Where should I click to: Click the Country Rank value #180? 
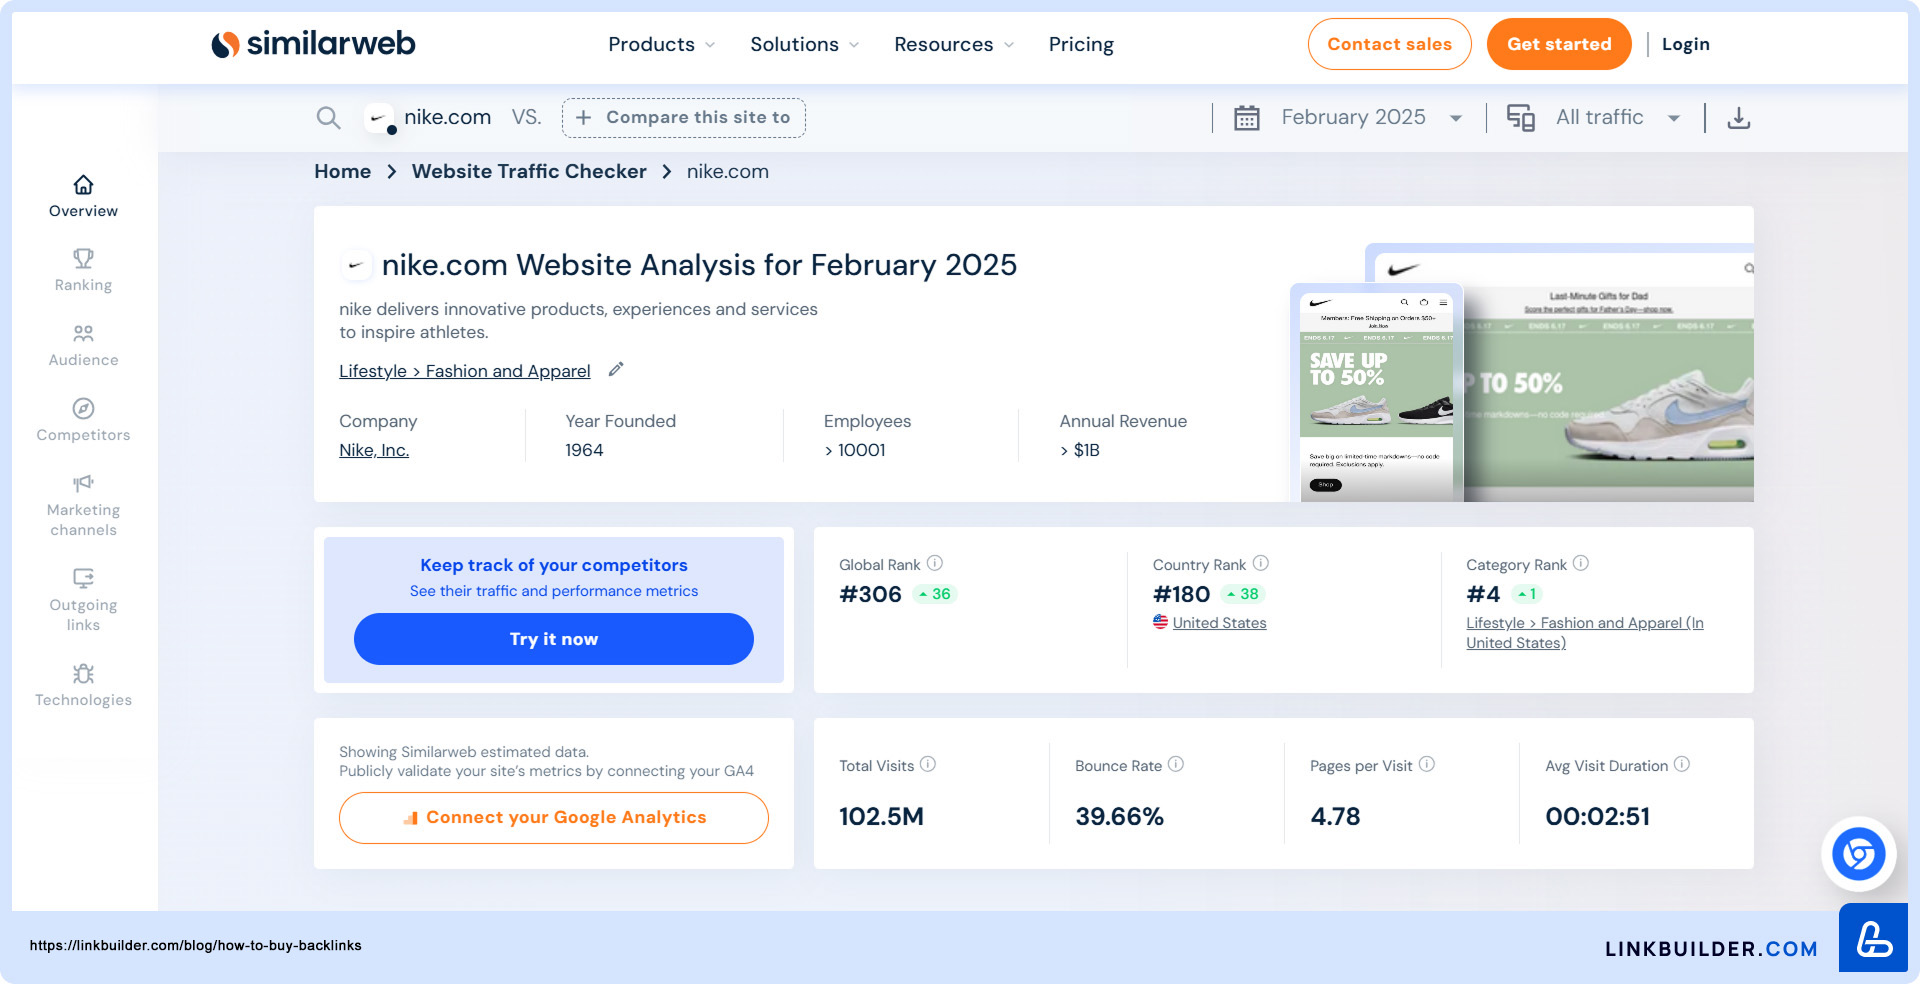tap(1181, 594)
